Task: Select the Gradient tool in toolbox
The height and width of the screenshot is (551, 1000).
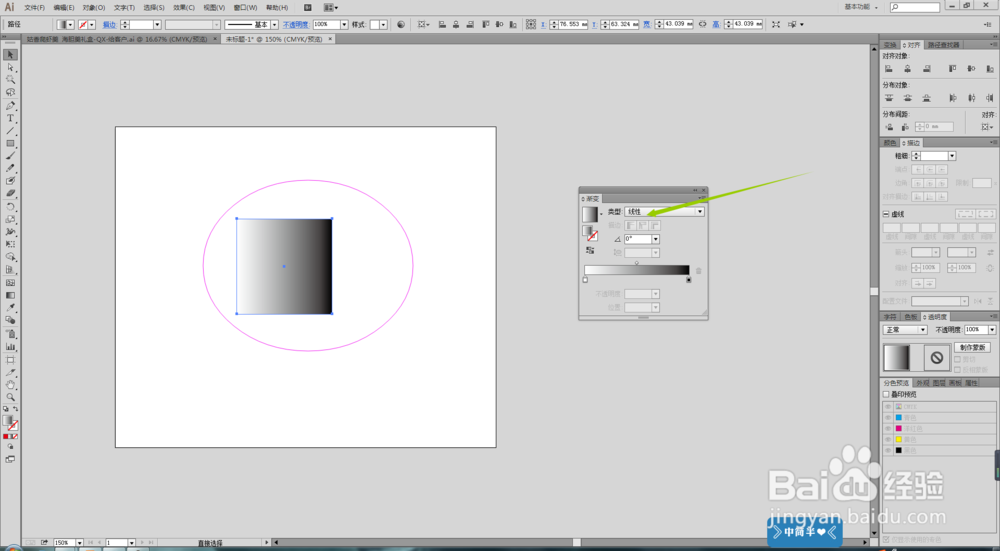Action: 10,295
